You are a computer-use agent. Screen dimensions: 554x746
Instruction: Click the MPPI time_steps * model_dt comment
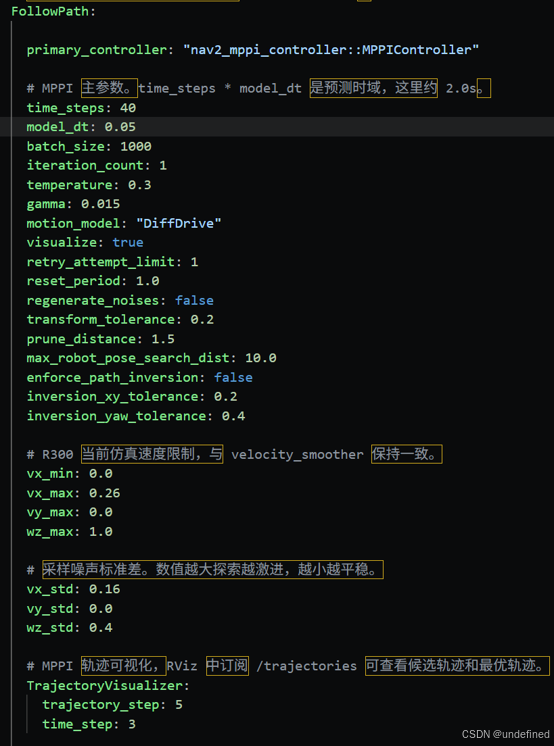tap(258, 88)
